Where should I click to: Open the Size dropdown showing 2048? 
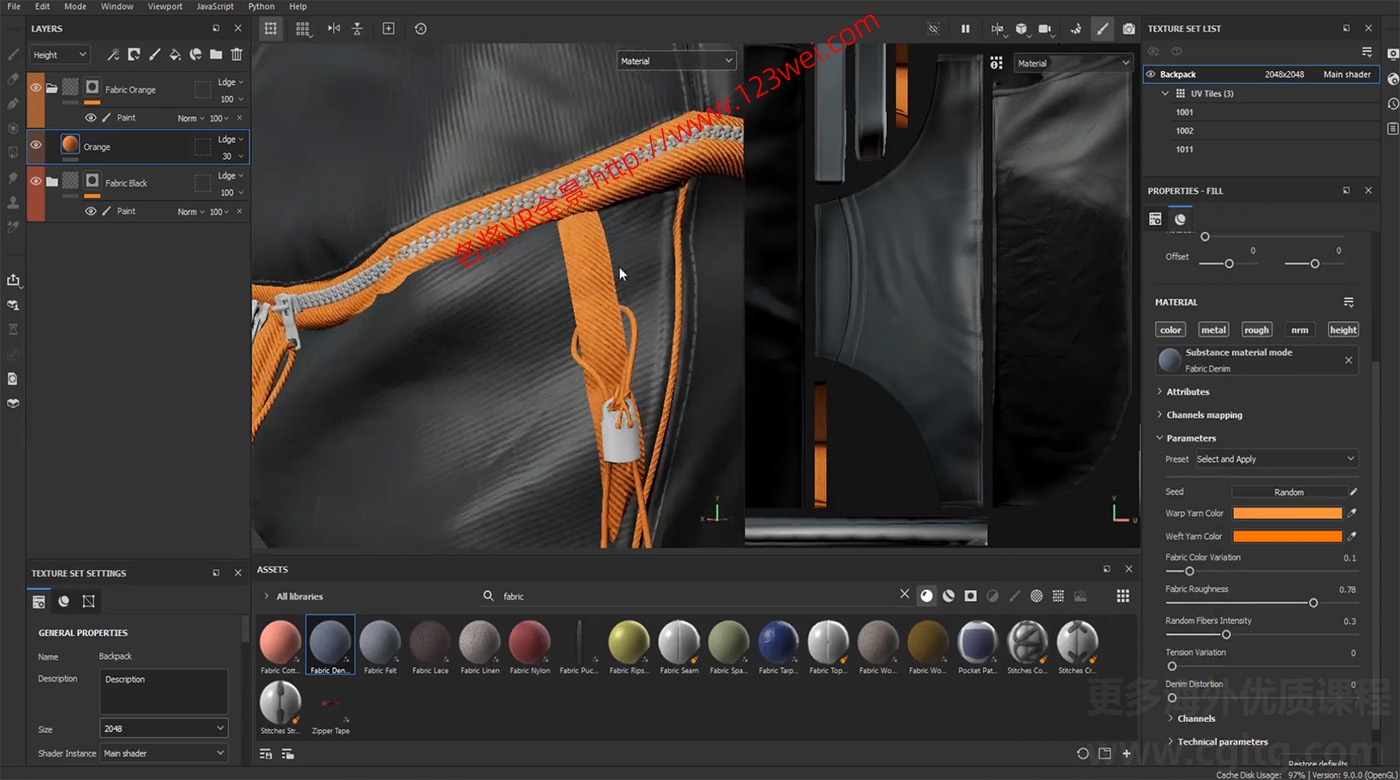pyautogui.click(x=164, y=728)
